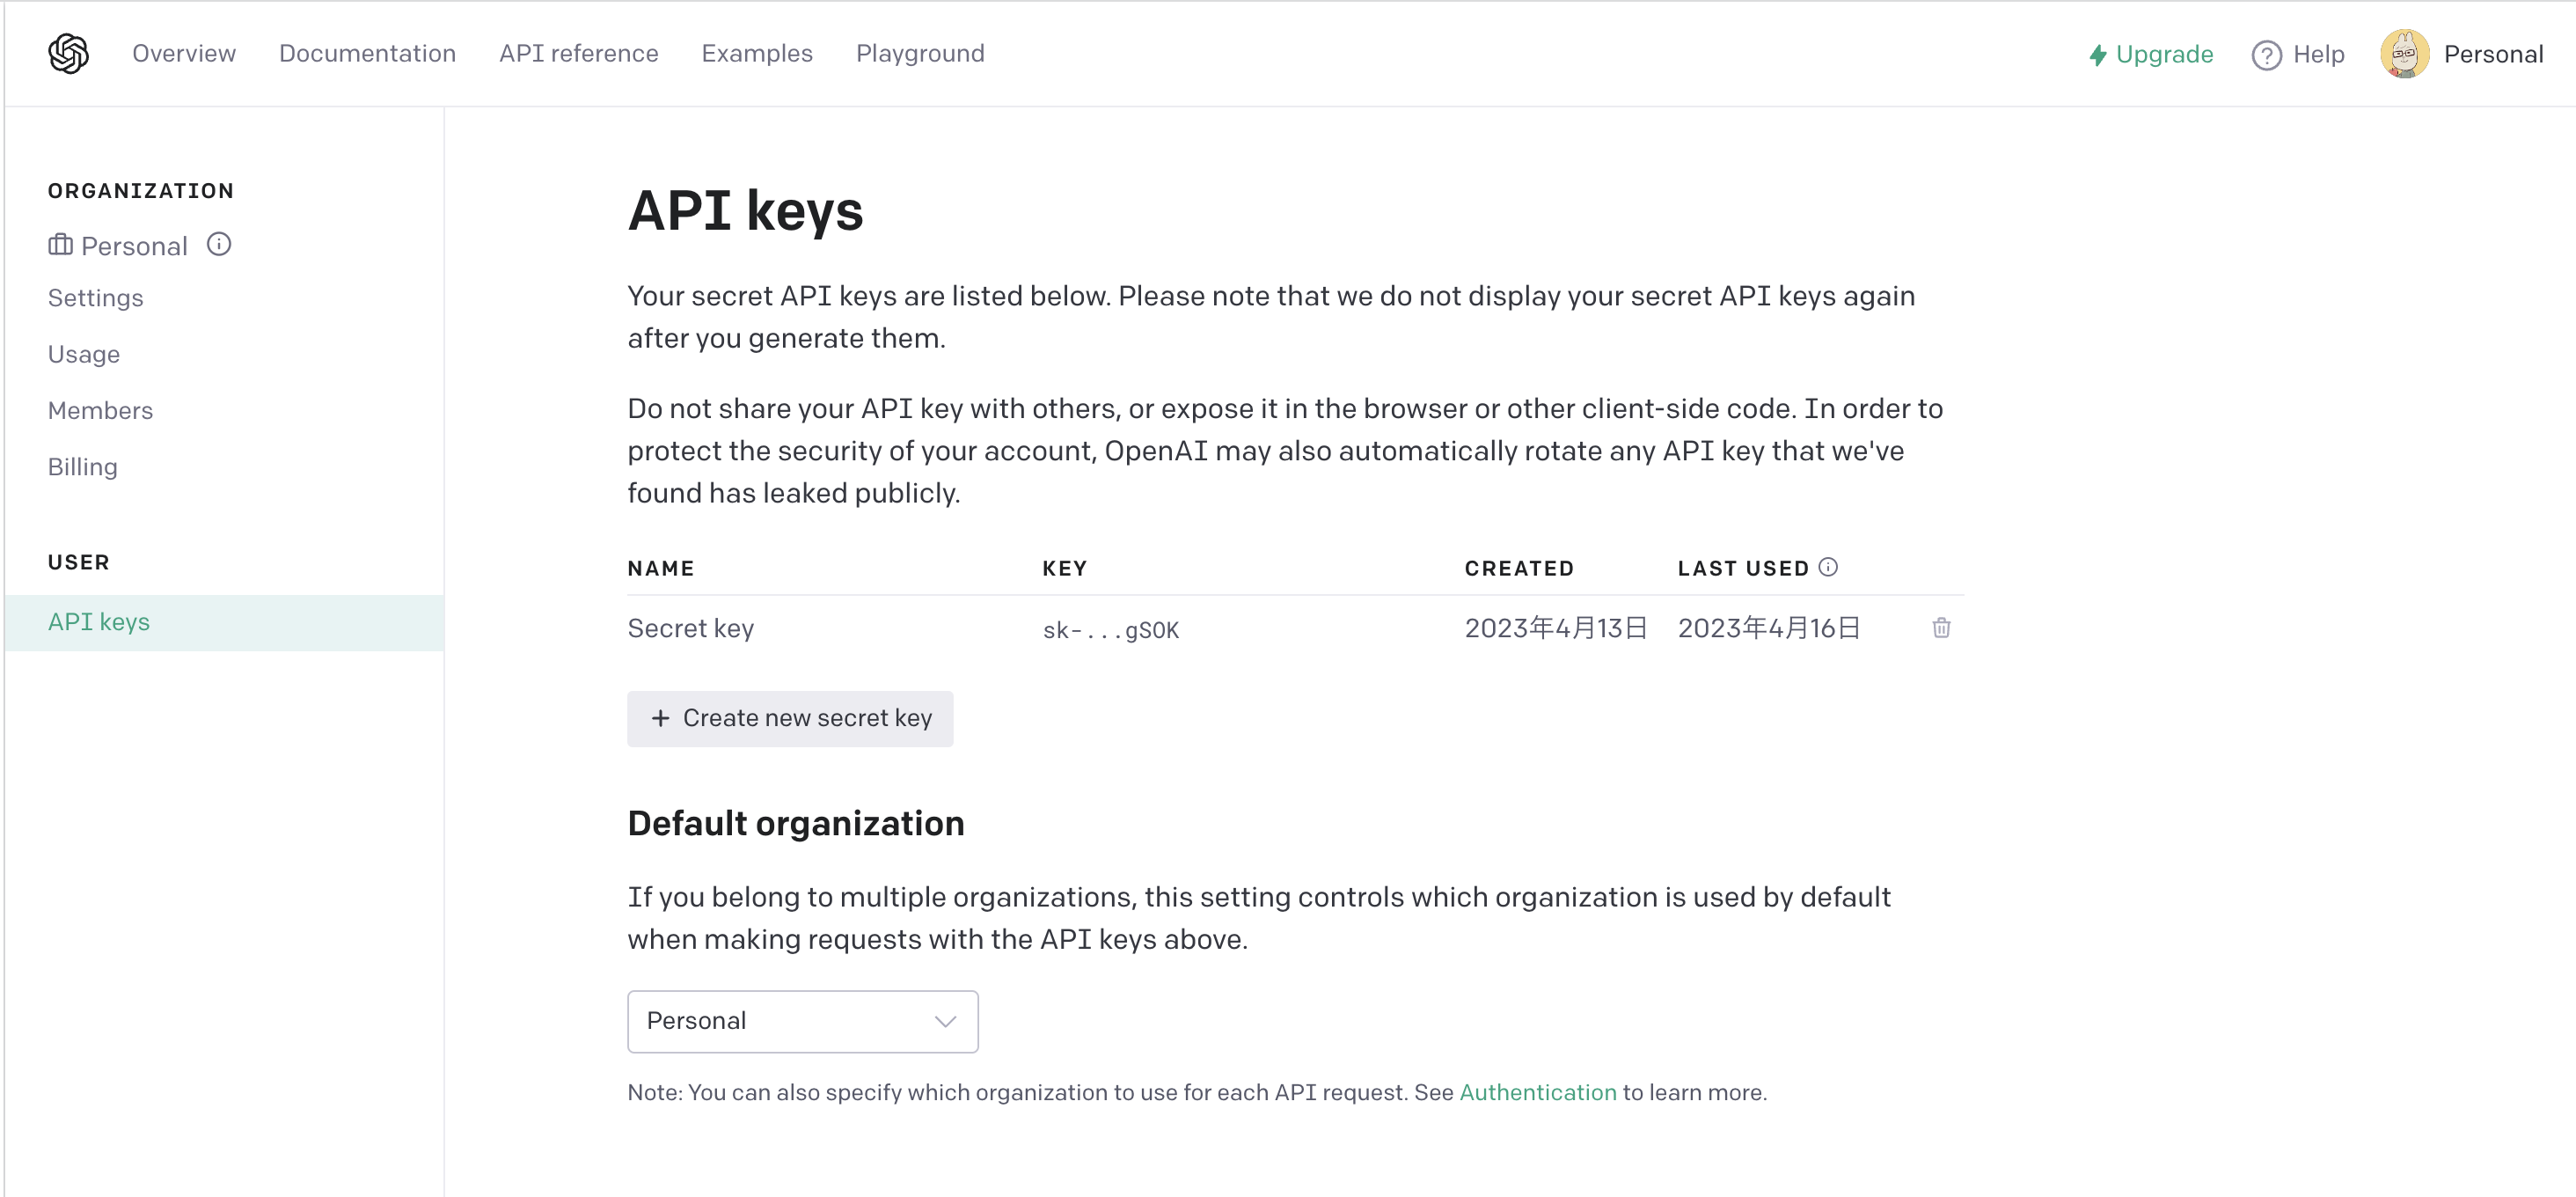Click the briefcase icon next to Personal
2576x1197 pixels.
[x=60, y=244]
